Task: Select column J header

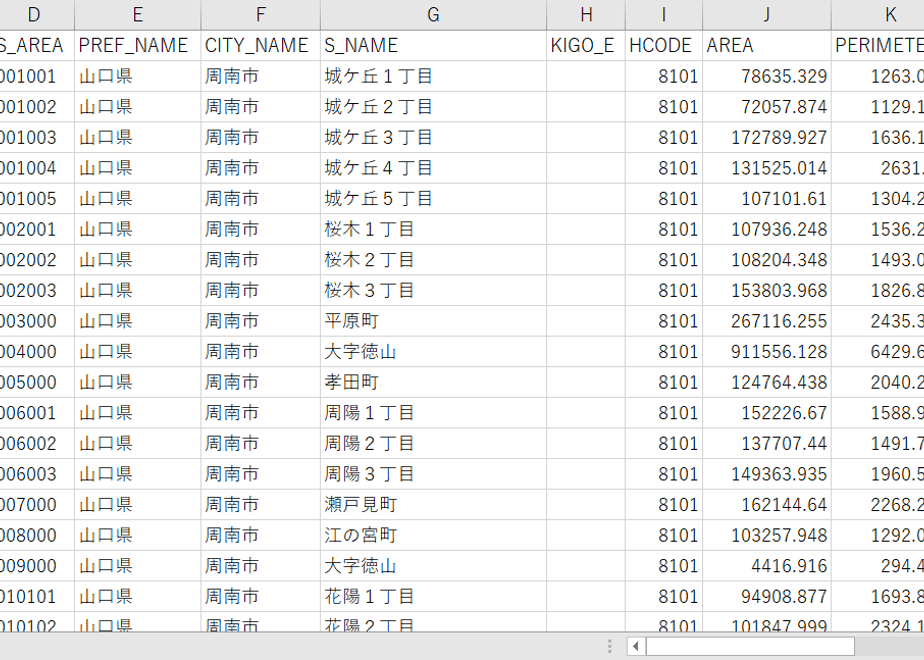Action: pyautogui.click(x=767, y=15)
